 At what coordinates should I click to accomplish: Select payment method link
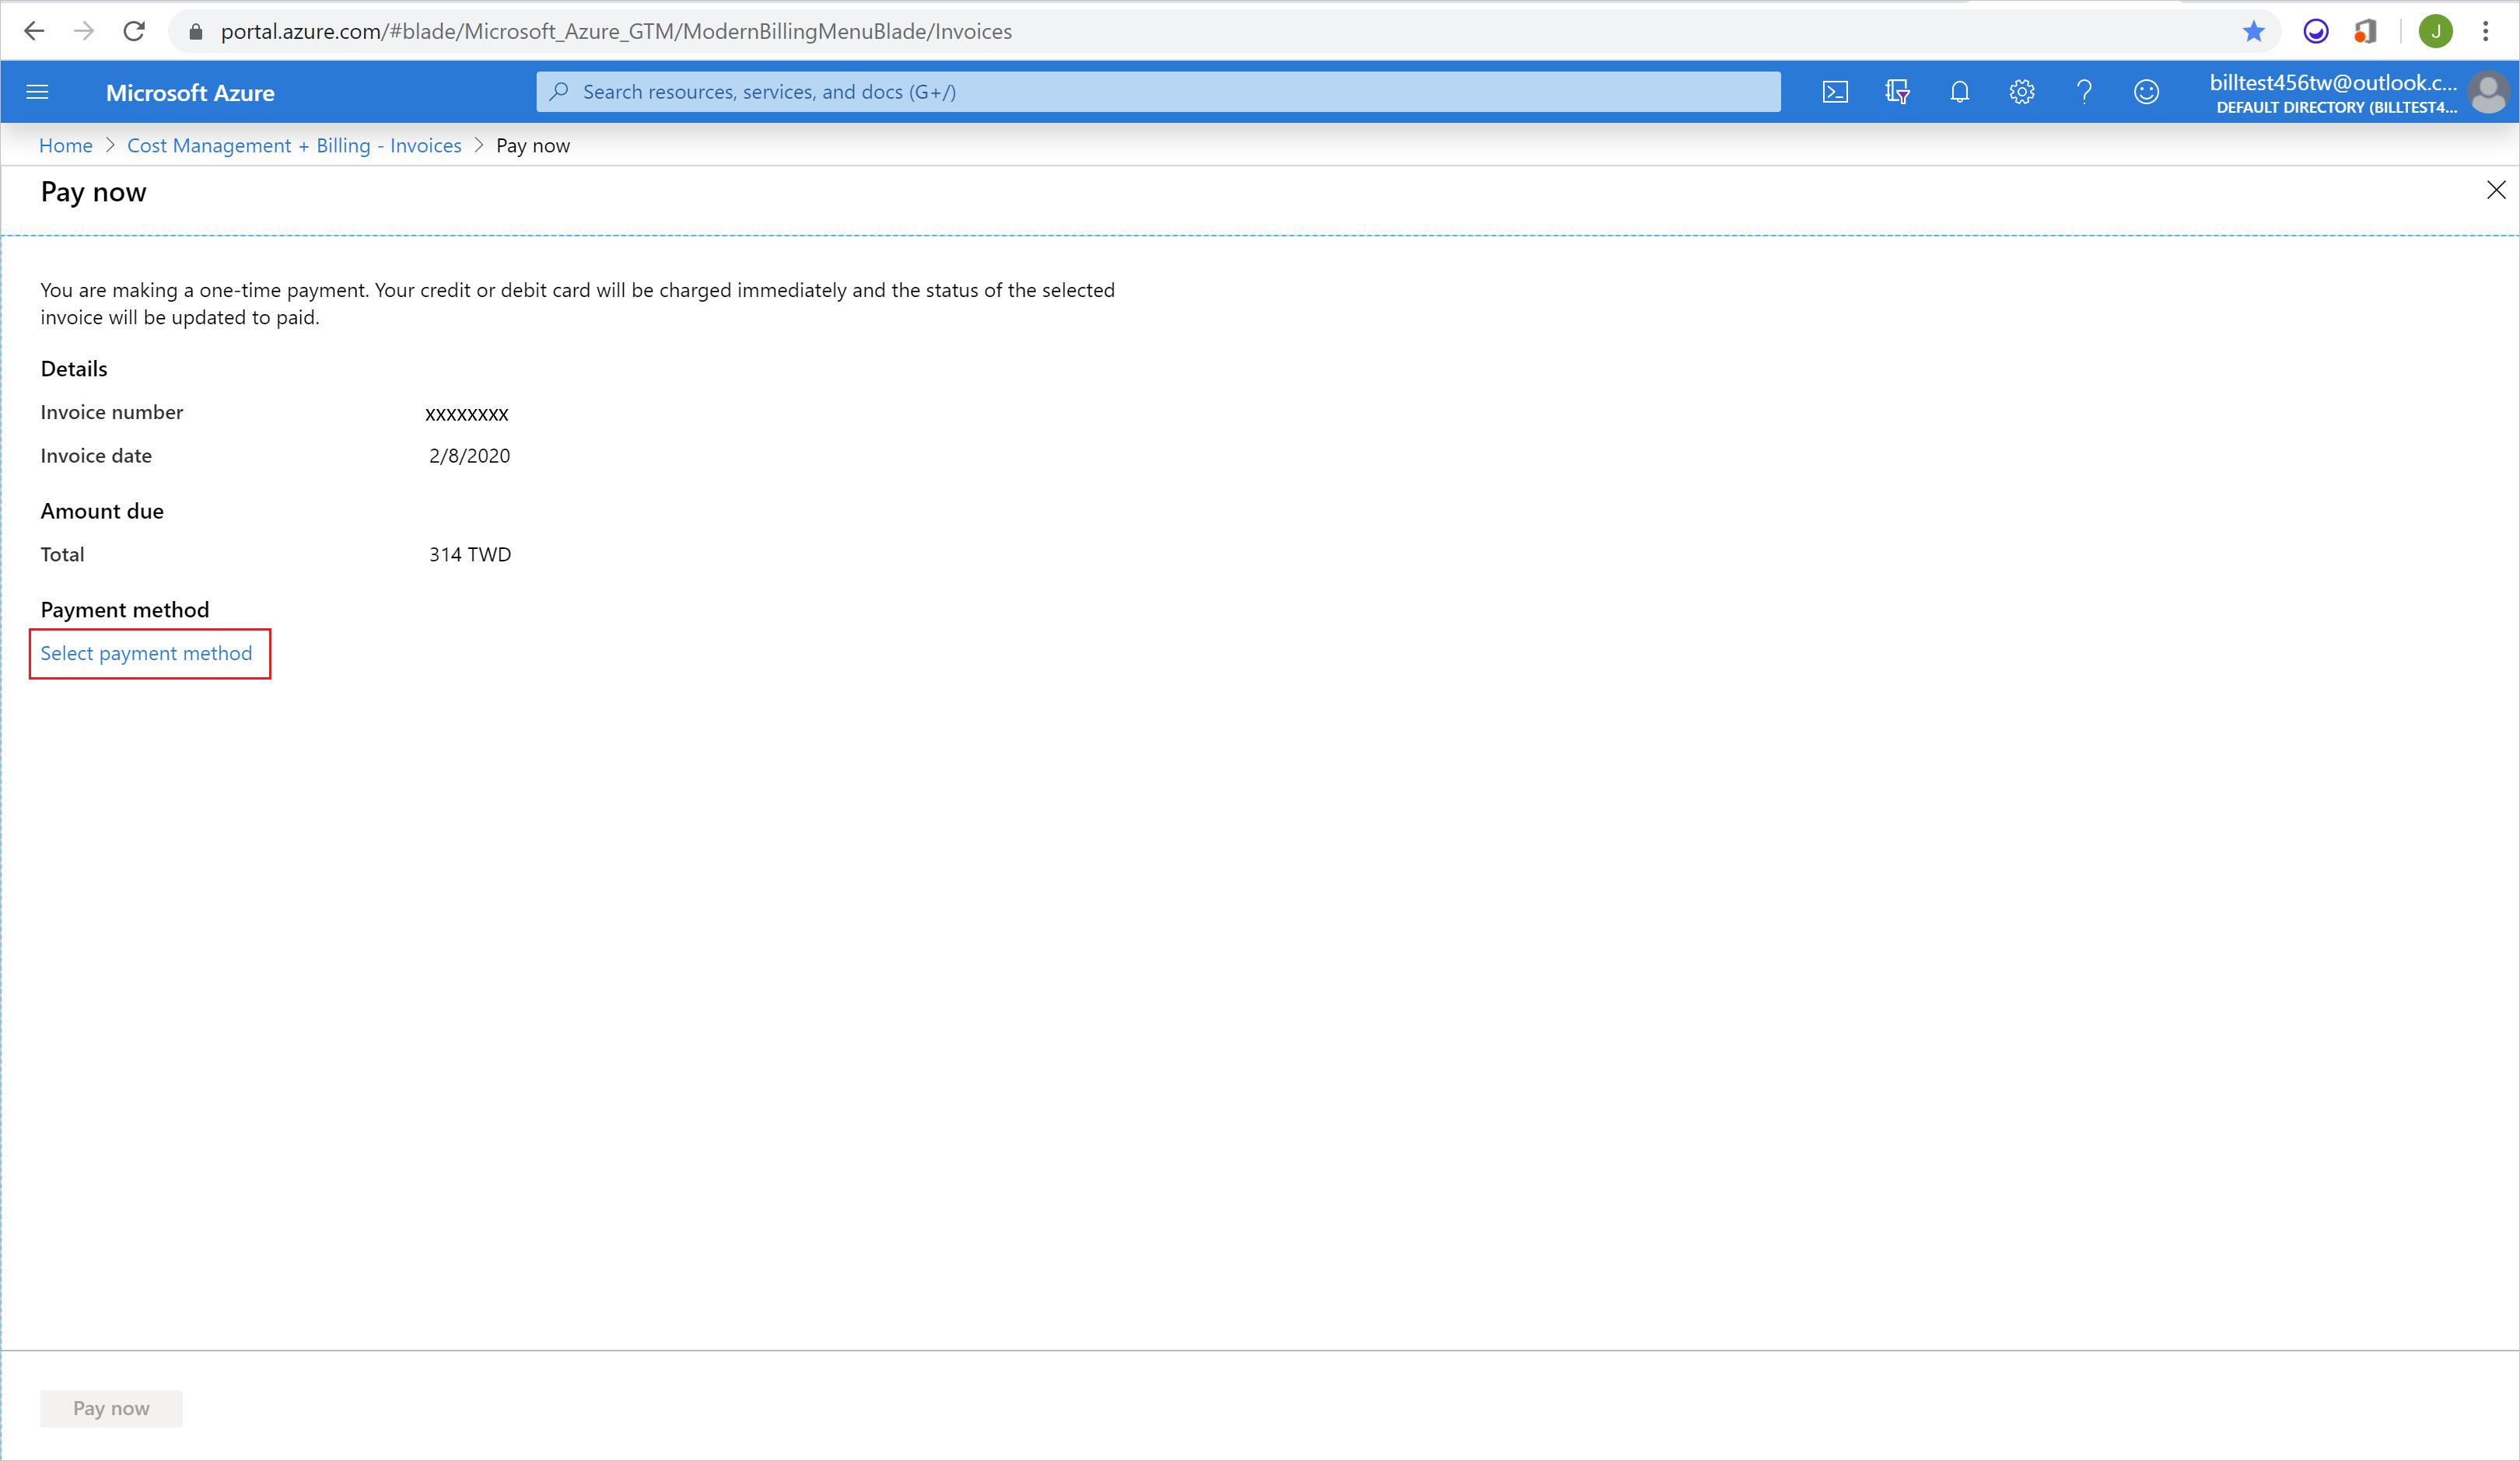click(x=146, y=652)
